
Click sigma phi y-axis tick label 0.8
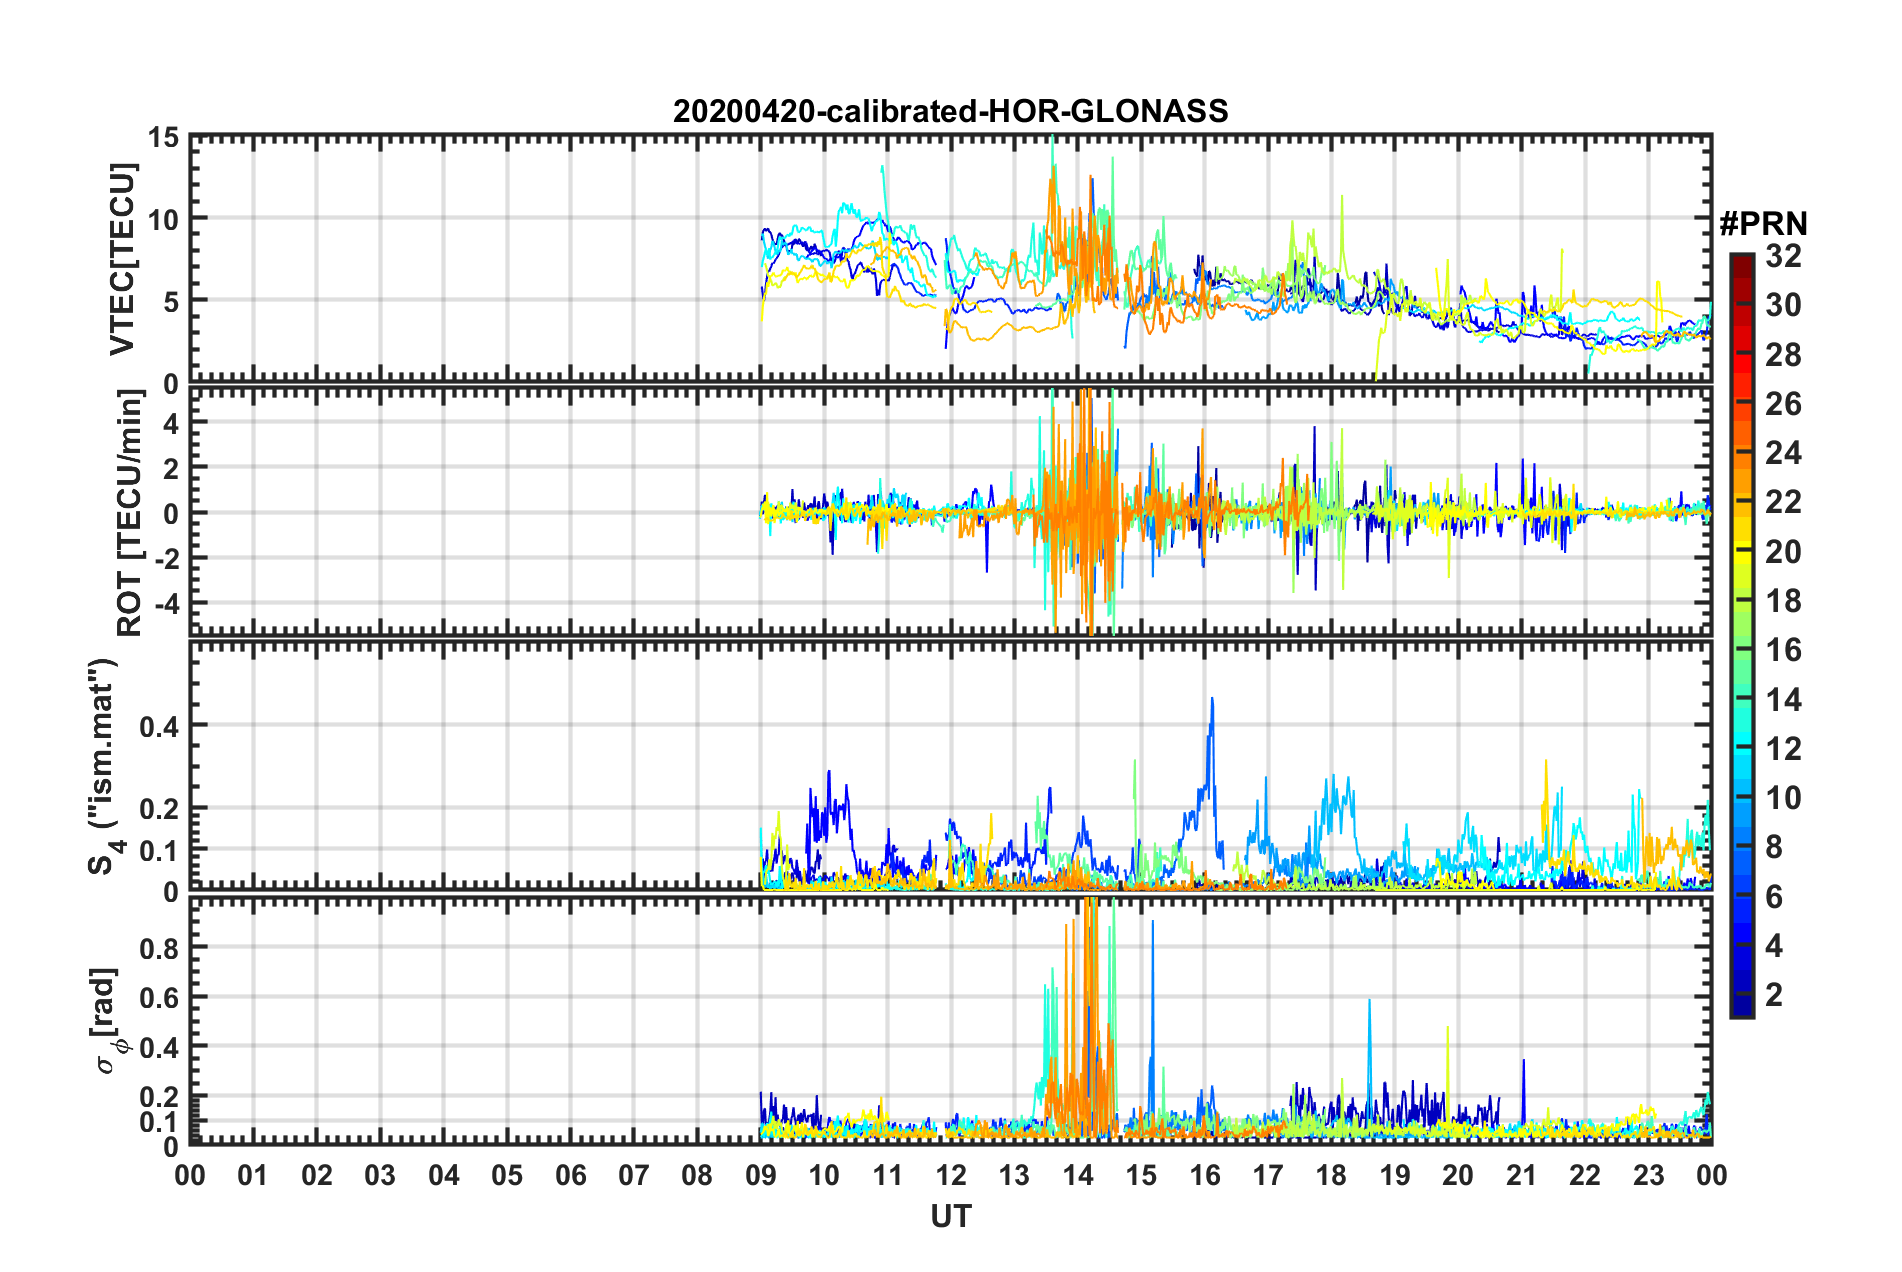coord(159,948)
